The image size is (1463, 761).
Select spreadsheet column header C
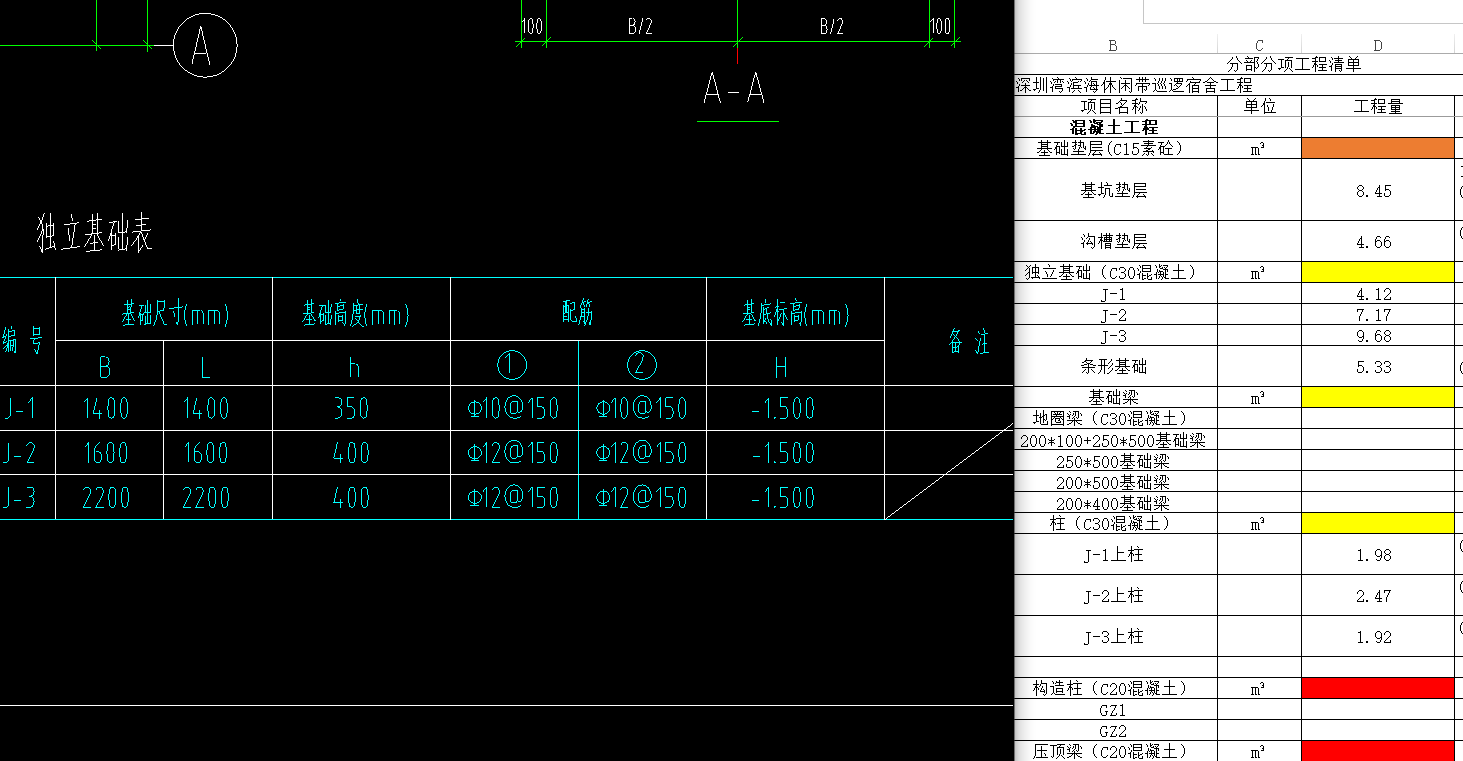click(1259, 45)
